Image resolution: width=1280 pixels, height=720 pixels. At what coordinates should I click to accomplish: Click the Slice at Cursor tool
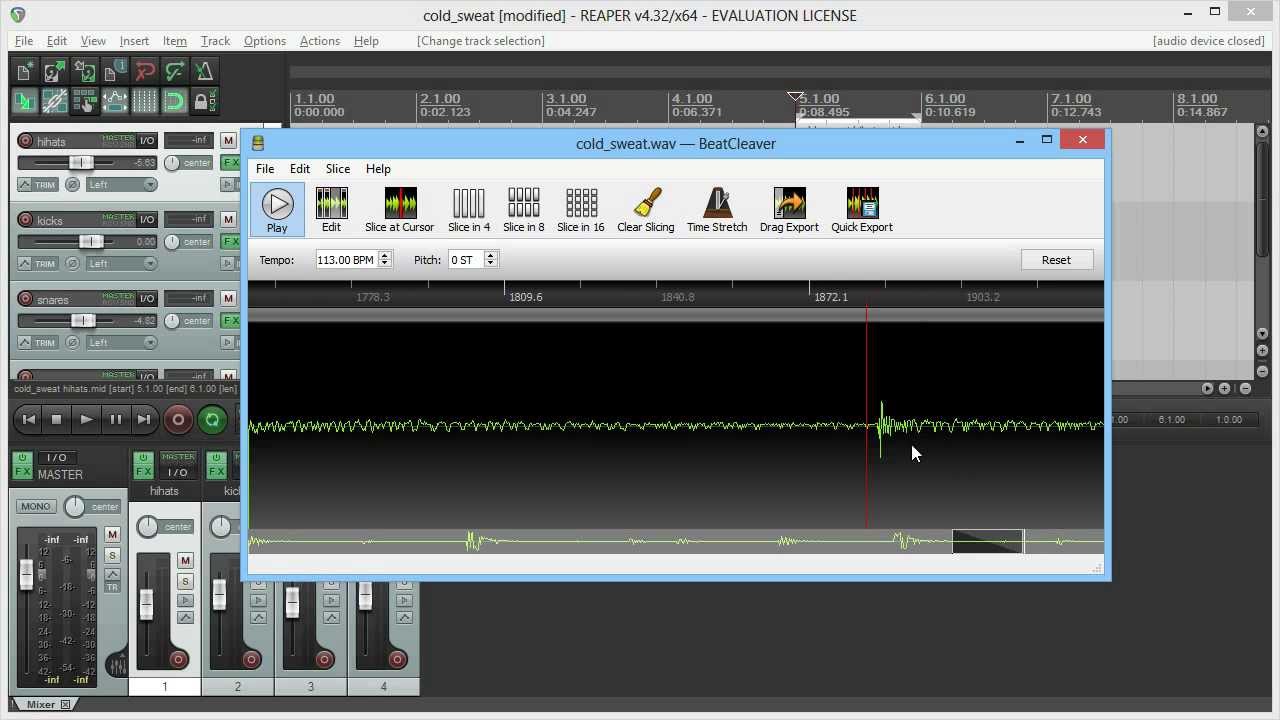pos(399,209)
